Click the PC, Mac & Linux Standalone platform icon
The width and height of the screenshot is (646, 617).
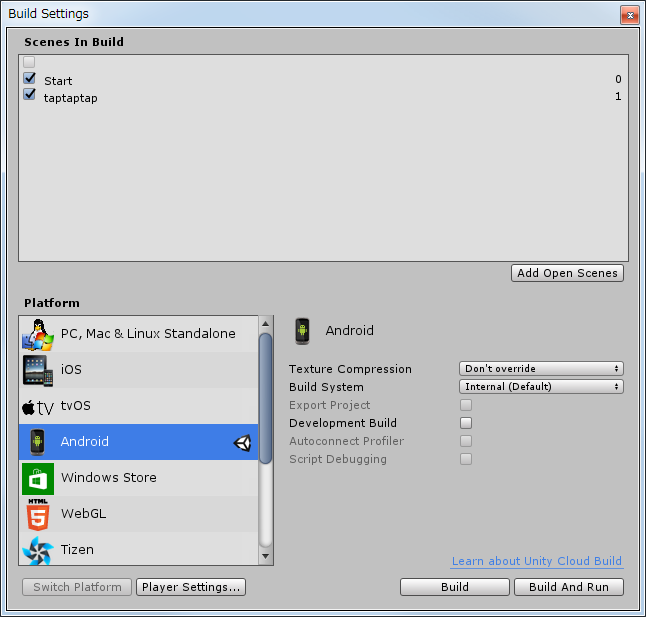(37, 334)
